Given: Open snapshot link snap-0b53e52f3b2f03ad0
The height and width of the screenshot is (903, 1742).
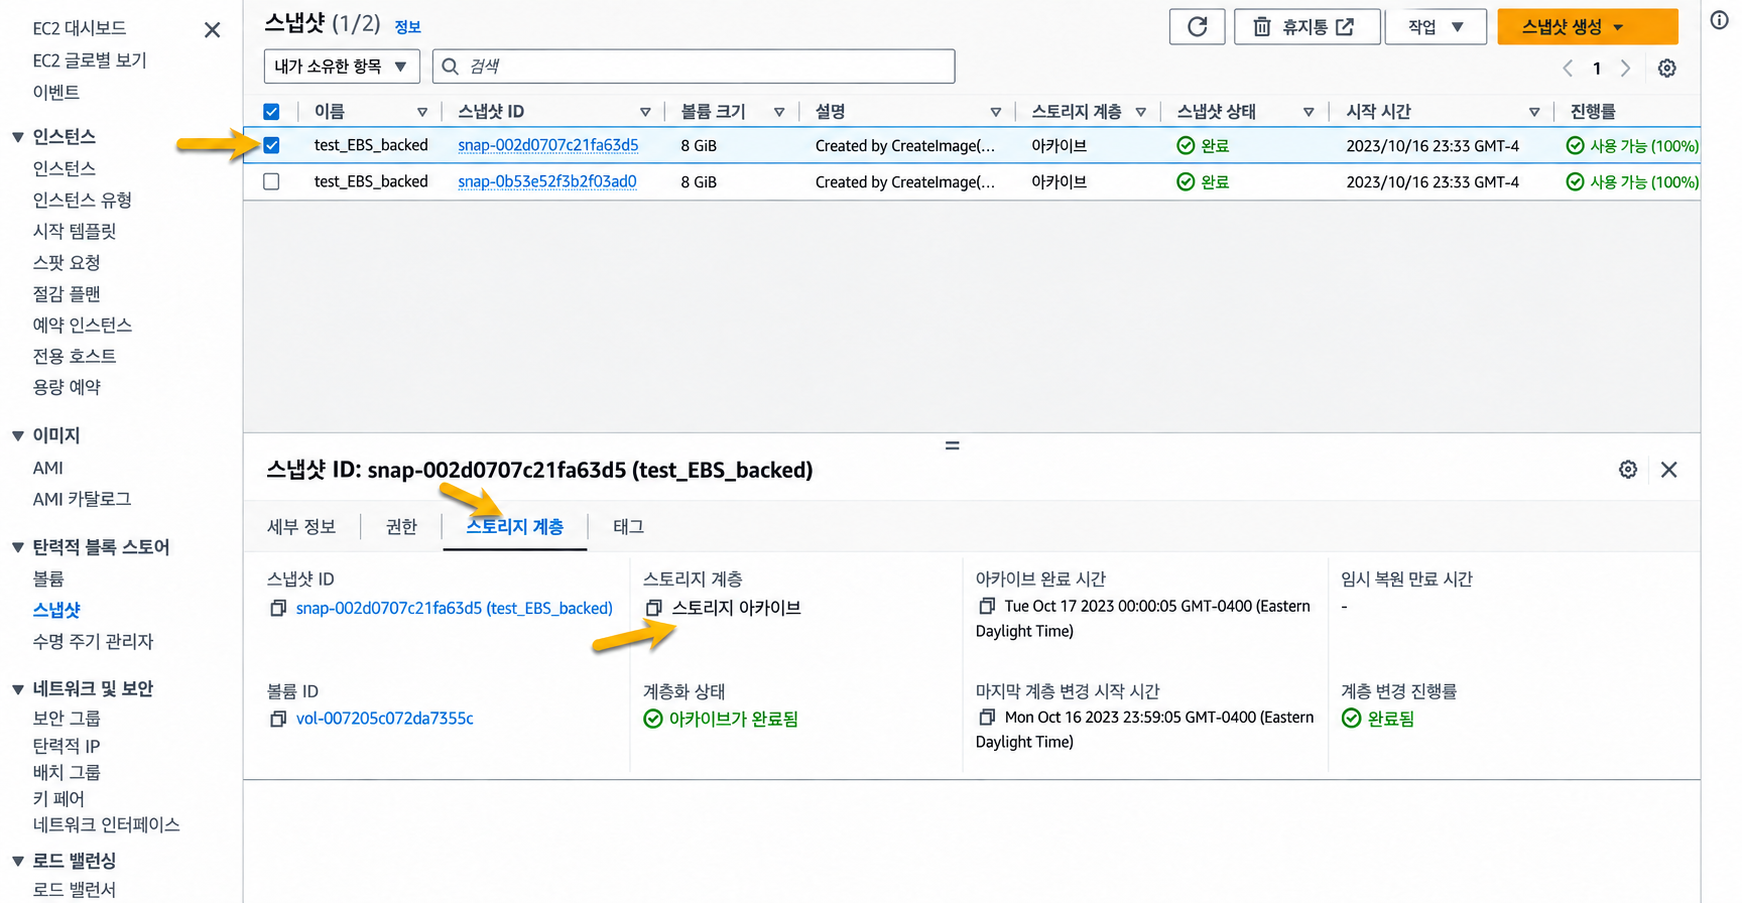Looking at the screenshot, I should point(547,182).
